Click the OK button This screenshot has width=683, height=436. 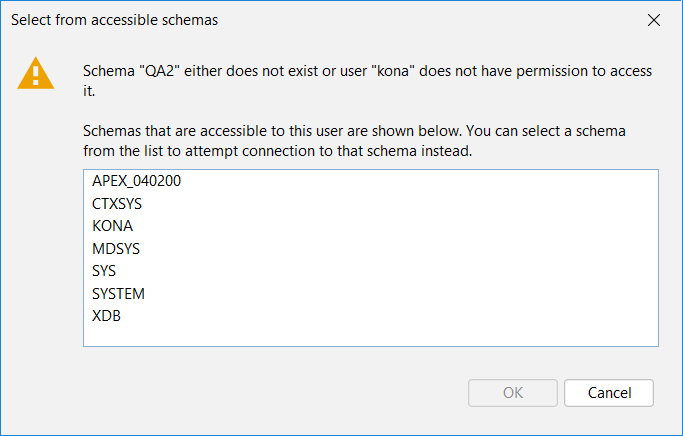coord(513,393)
